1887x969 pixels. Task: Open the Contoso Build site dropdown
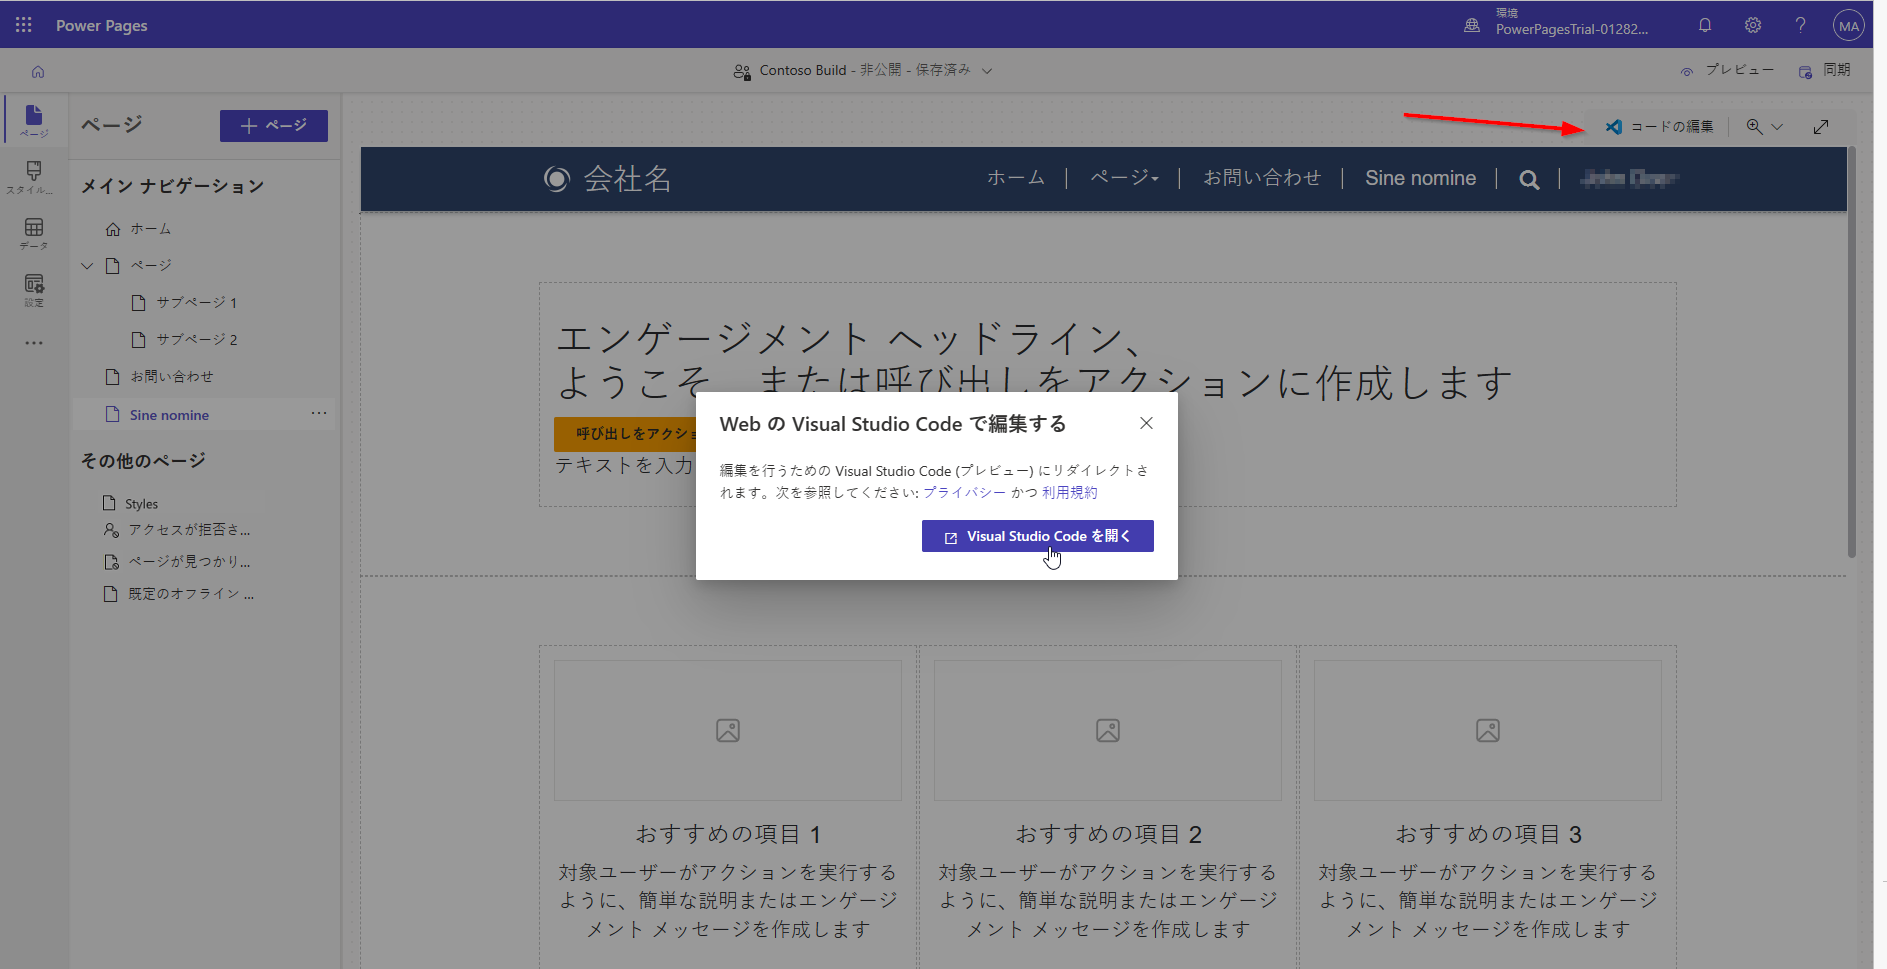point(987,70)
